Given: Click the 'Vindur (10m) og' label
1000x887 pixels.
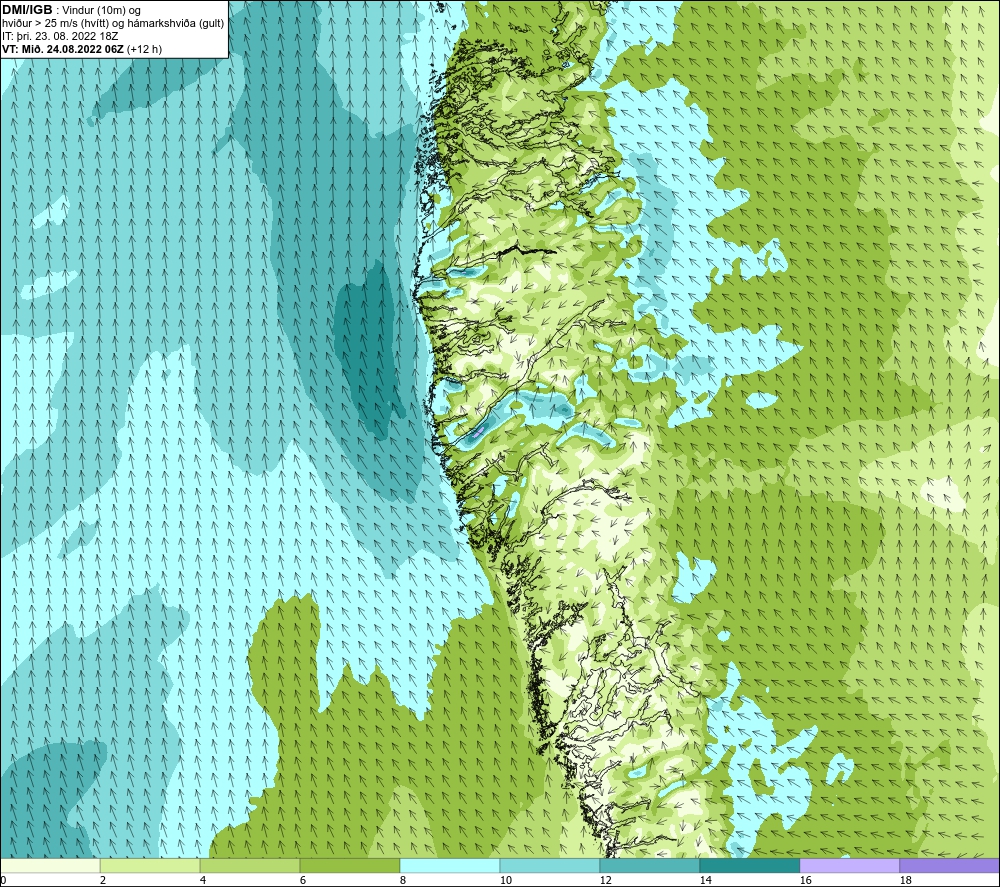Looking at the screenshot, I should click(101, 11).
